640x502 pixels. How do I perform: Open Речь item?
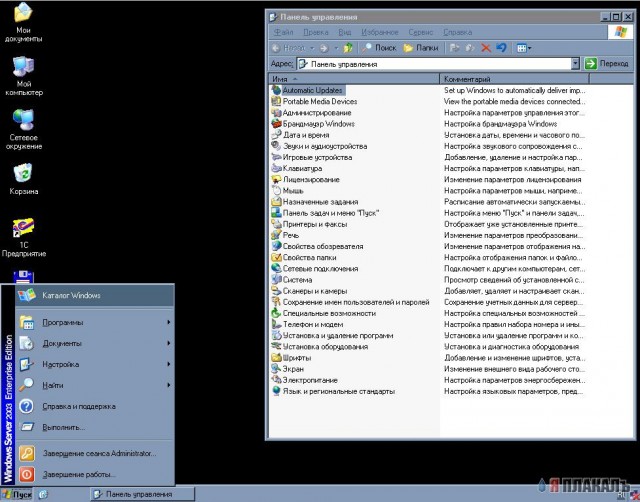tap(285, 235)
